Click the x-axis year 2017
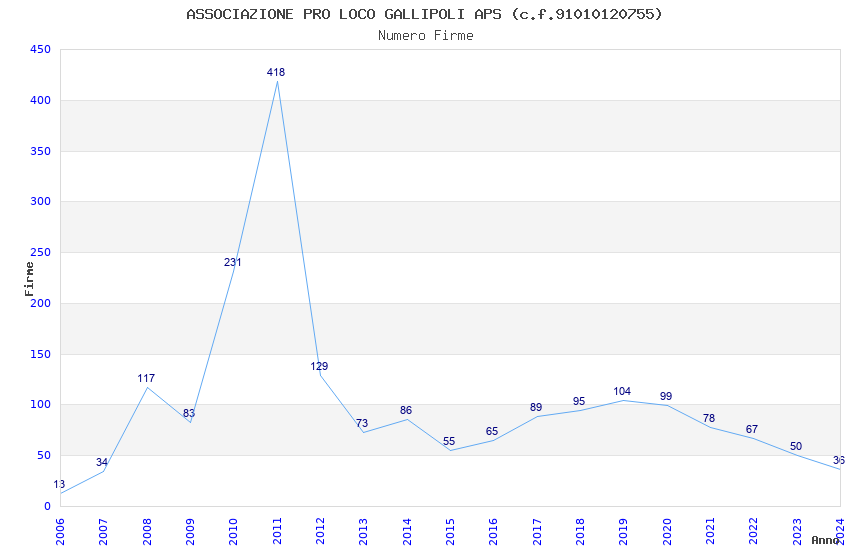The width and height of the screenshot is (850, 550). coord(537,532)
